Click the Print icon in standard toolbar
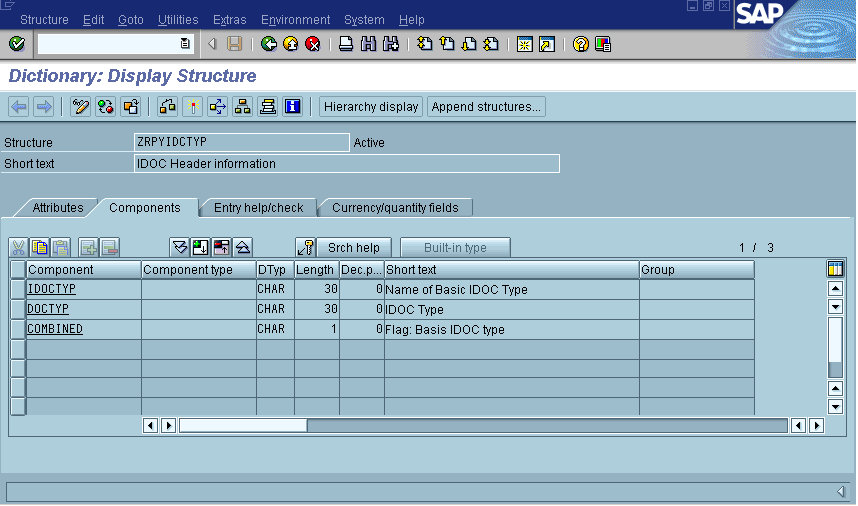 point(346,44)
